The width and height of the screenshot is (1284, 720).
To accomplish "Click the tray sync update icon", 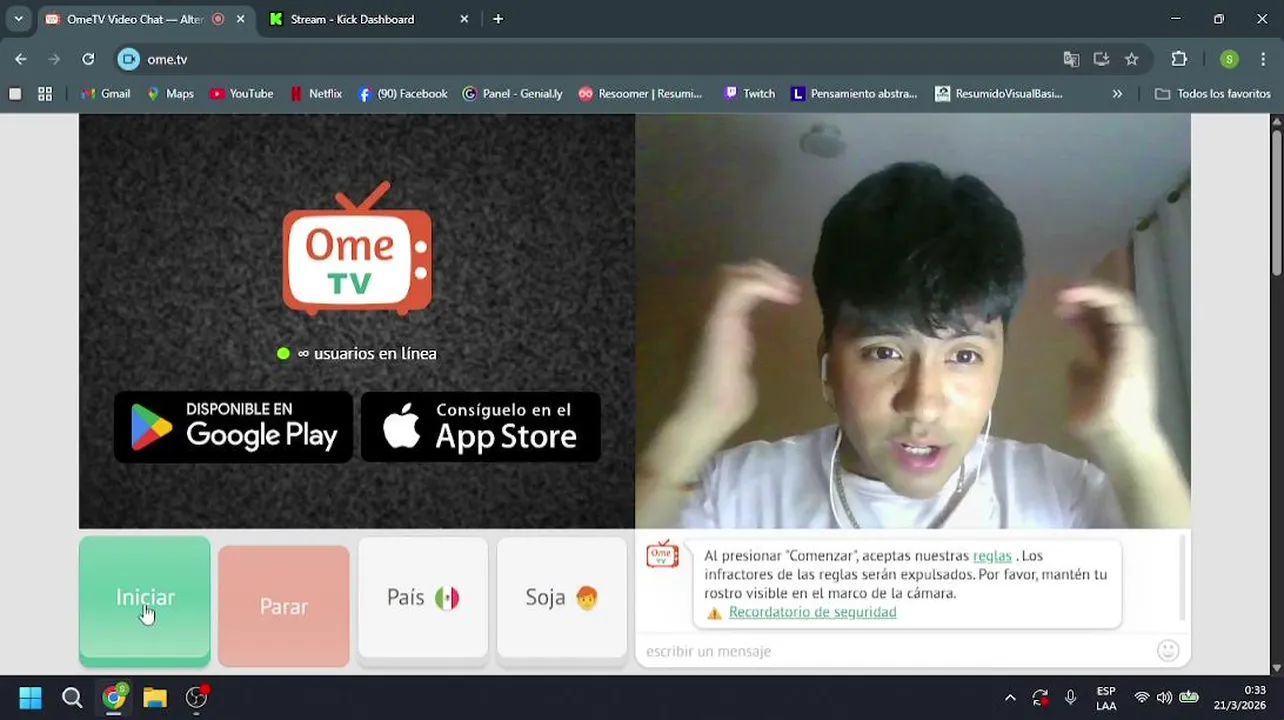I will point(1040,698).
